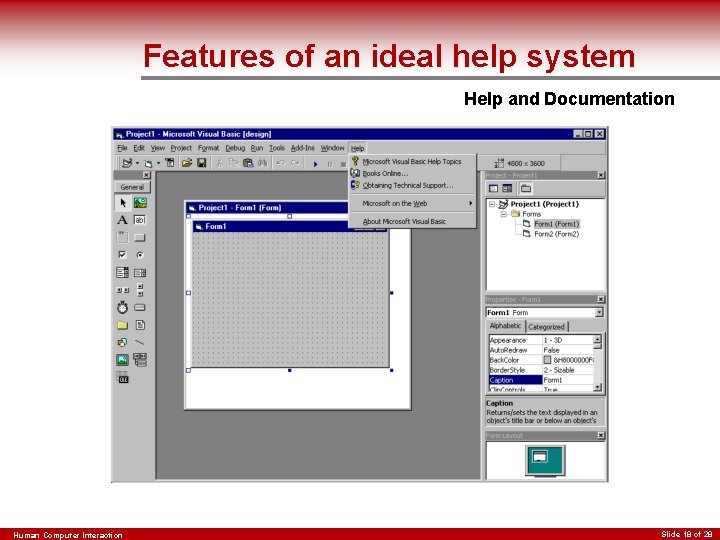This screenshot has width=720, height=540.
Task: Choose About Microsoft Visual Basic
Action: [412, 221]
